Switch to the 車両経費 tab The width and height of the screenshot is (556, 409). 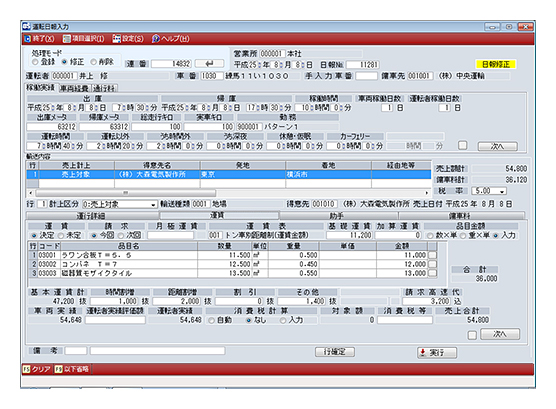(x=74, y=88)
